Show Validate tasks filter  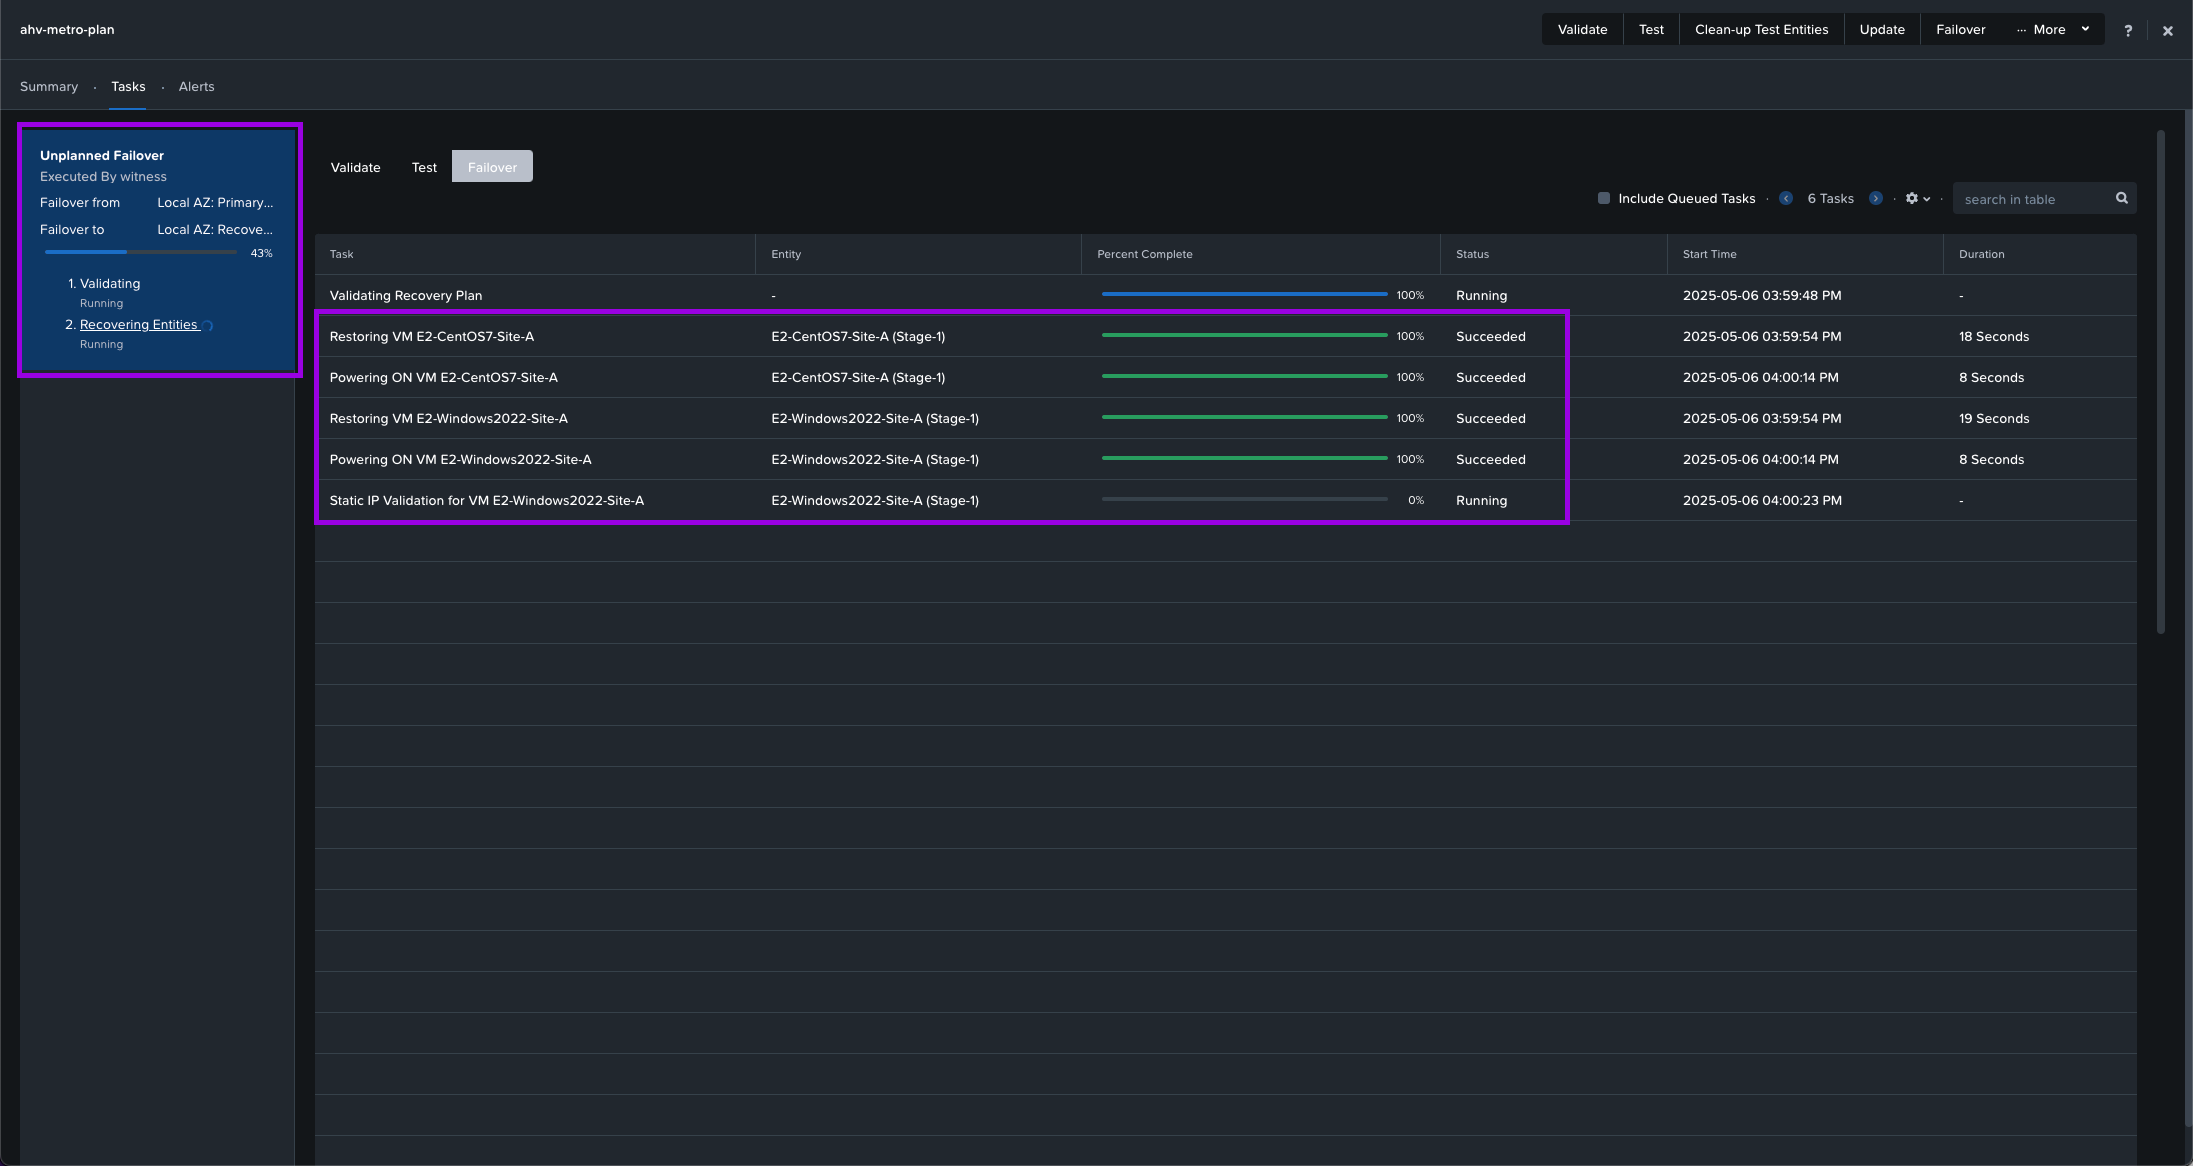355,167
